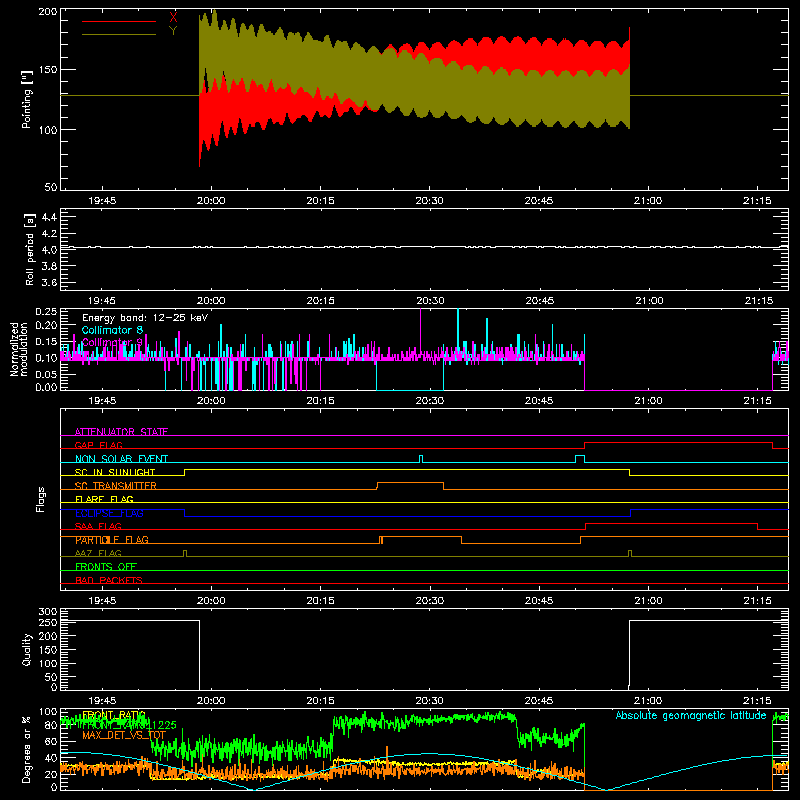Click the SC_IN_SUNLIGHT flag label
Screen dimensions: 800x800
tap(115, 472)
